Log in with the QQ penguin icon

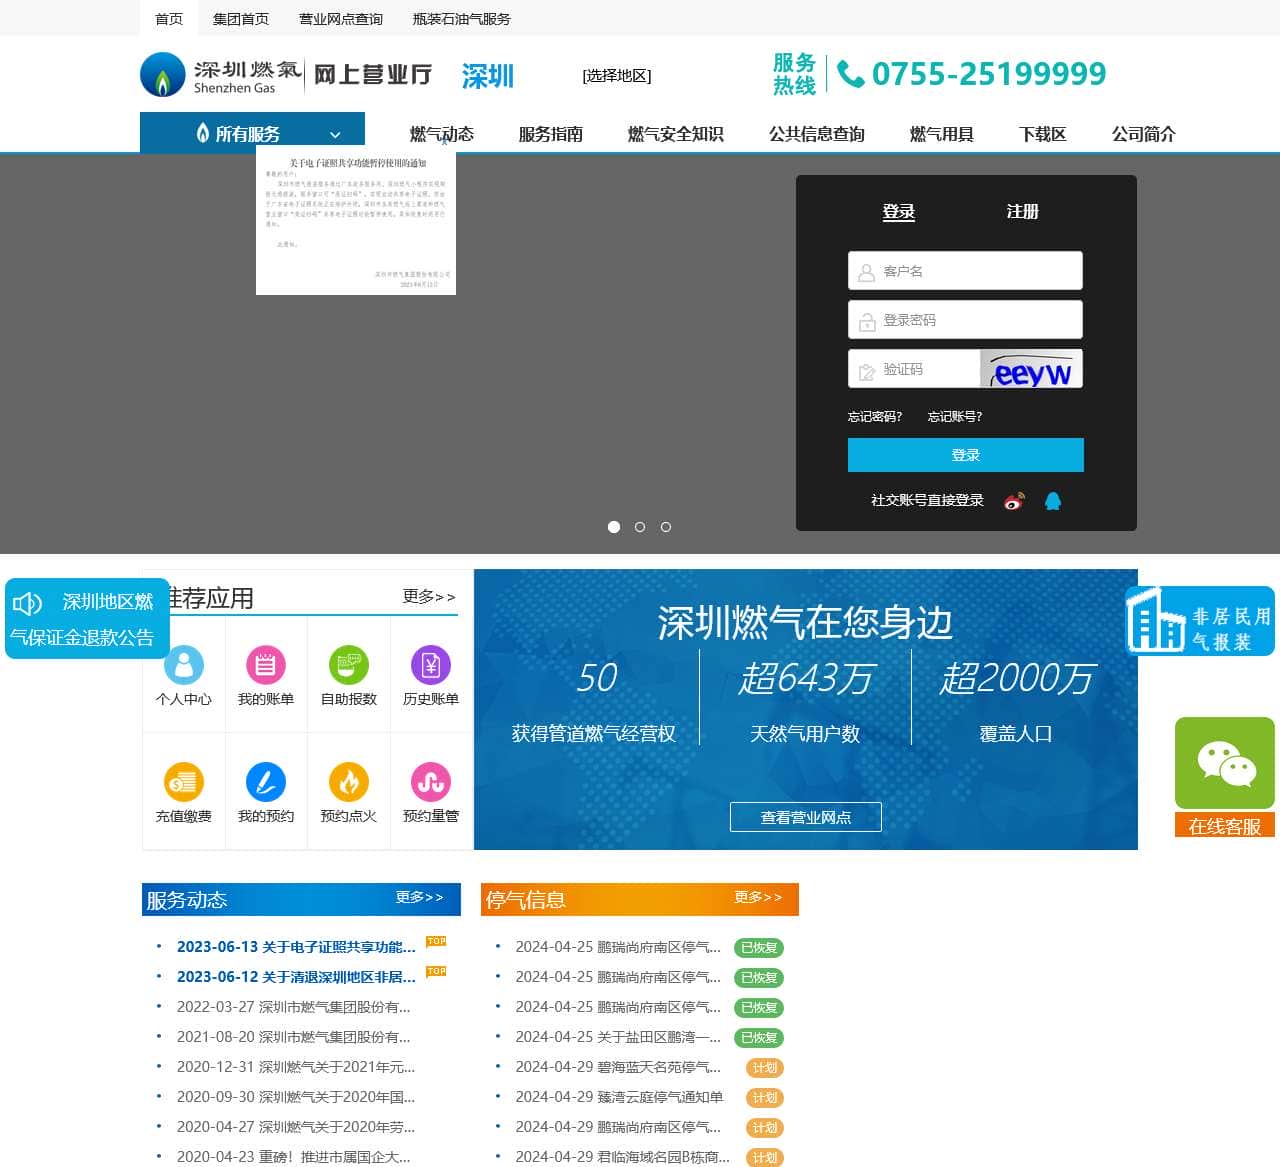coord(1053,501)
